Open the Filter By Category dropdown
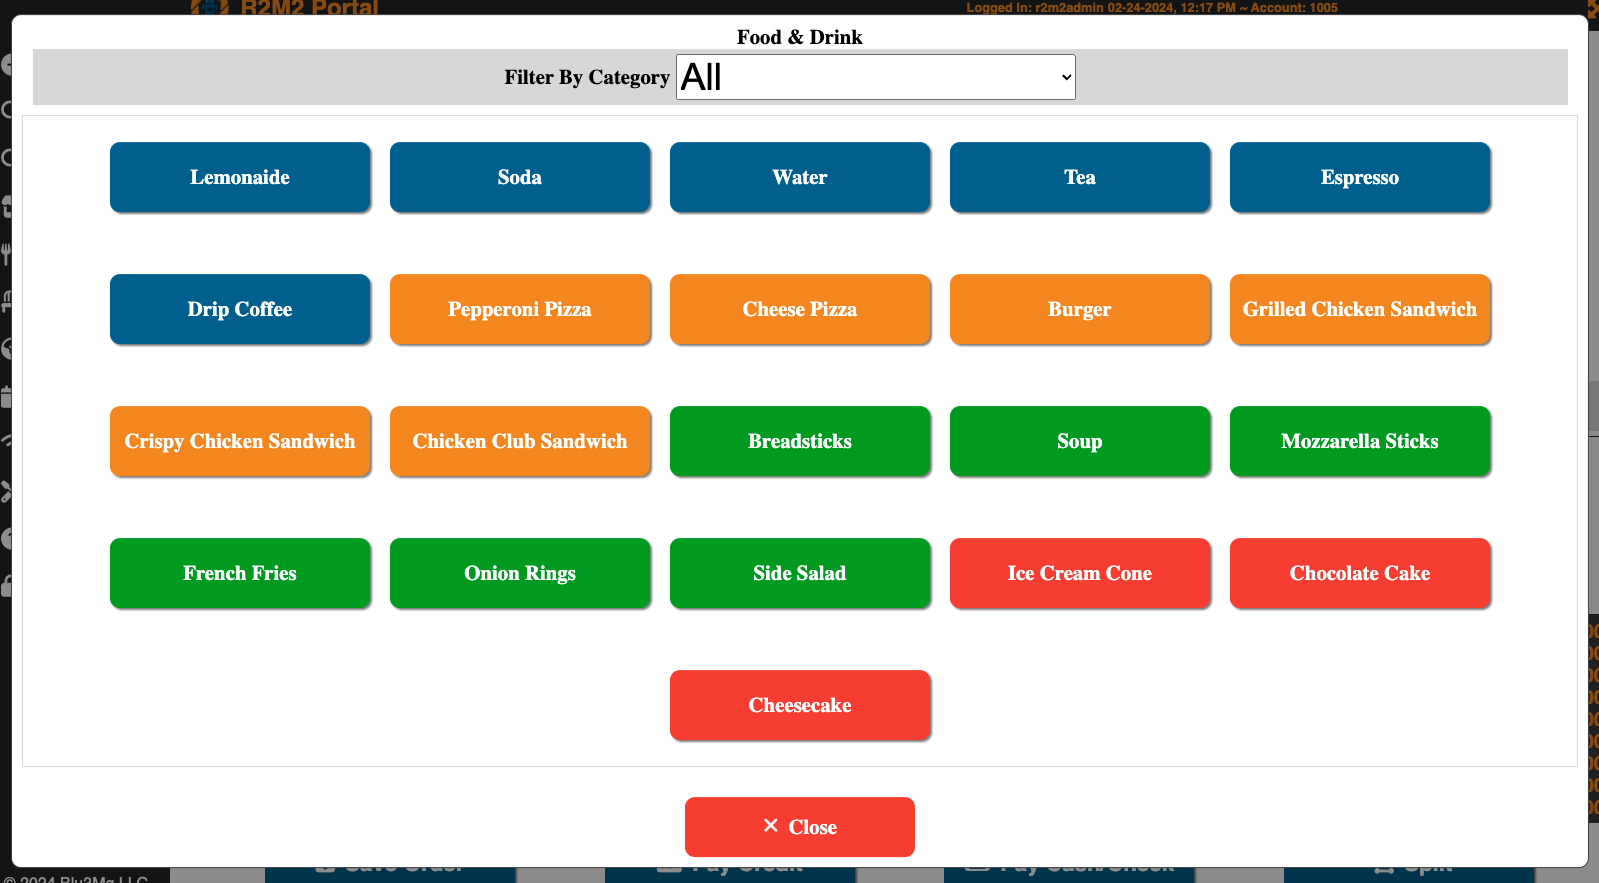This screenshot has height=883, width=1599. tap(875, 77)
